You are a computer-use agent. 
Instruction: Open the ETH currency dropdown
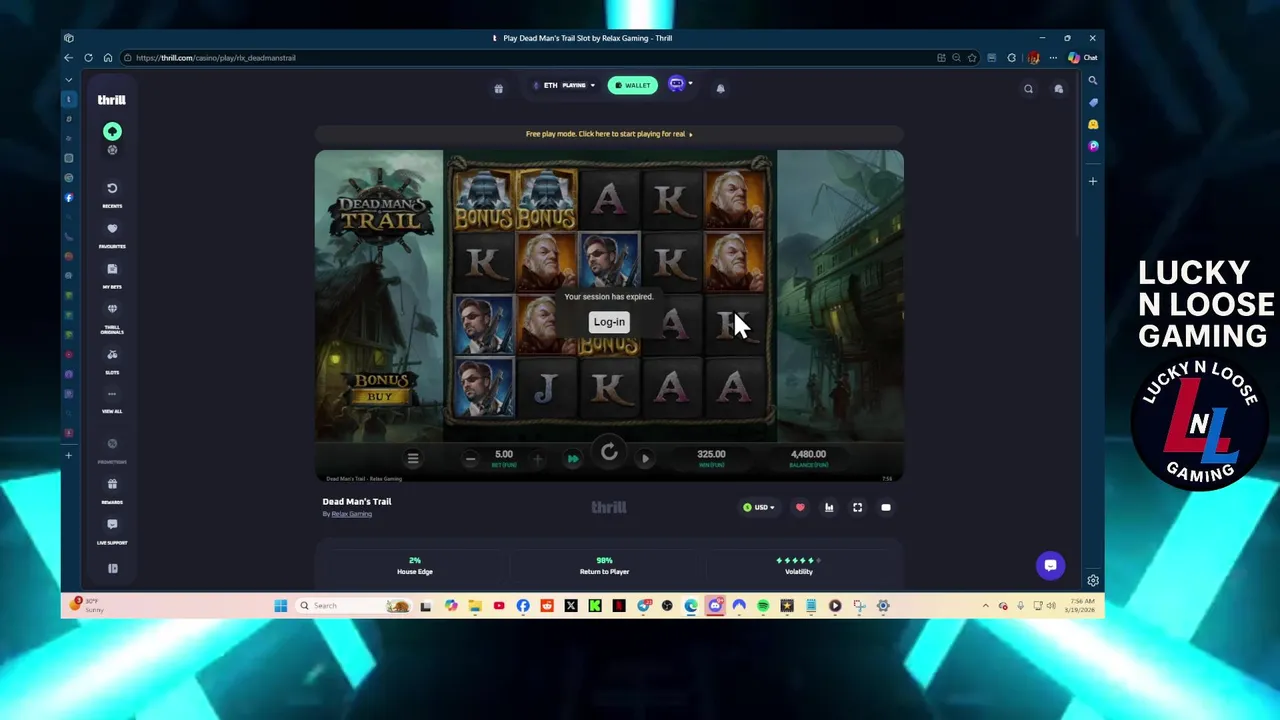[x=564, y=85]
